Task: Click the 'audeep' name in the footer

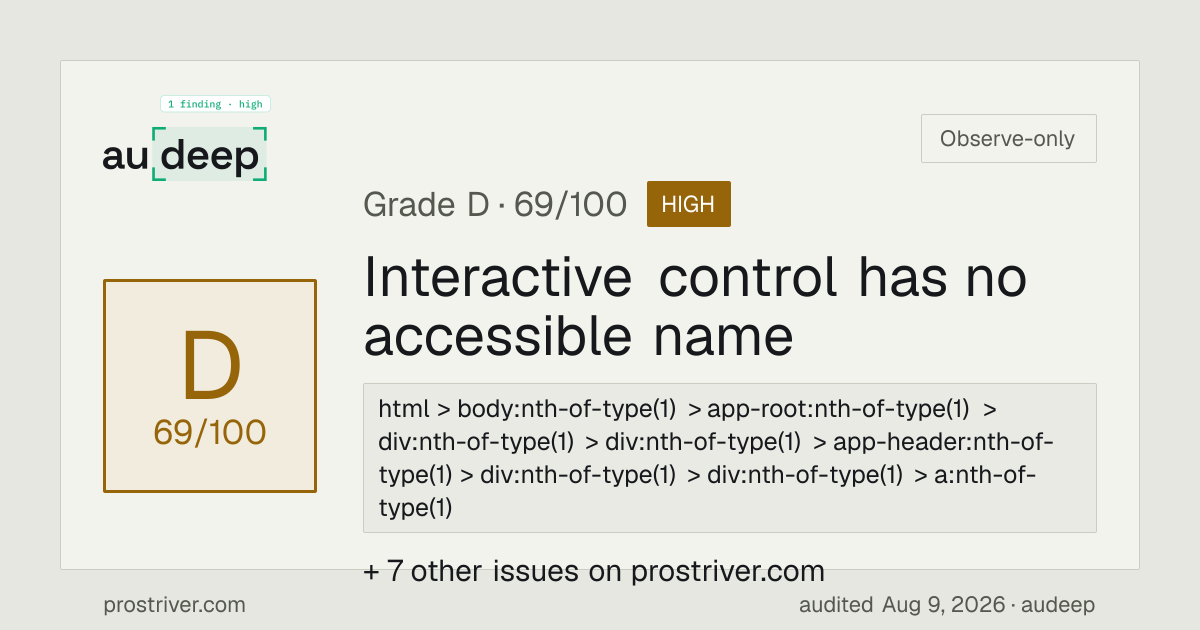Action: (1060, 605)
